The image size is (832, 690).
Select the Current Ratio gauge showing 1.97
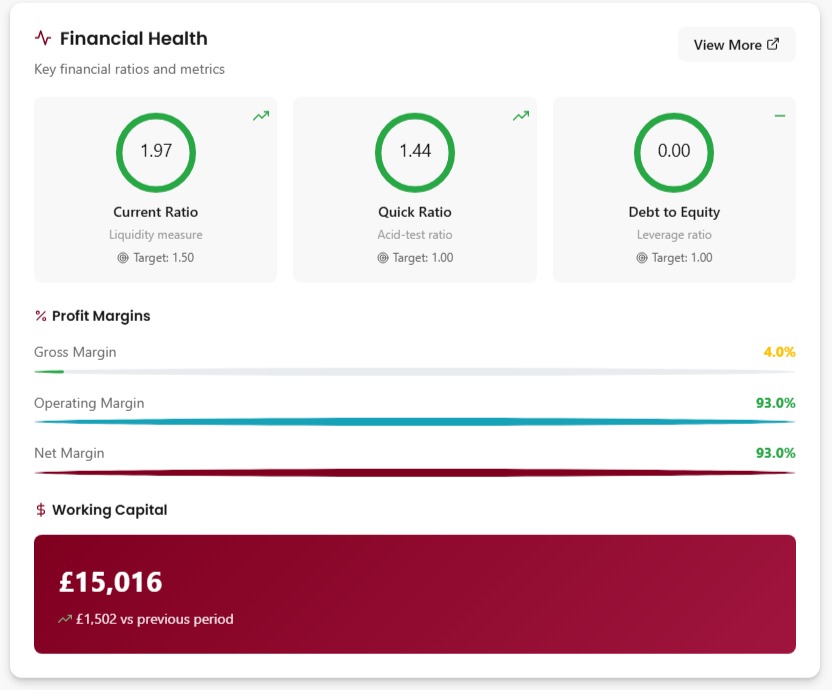pyautogui.click(x=155, y=152)
